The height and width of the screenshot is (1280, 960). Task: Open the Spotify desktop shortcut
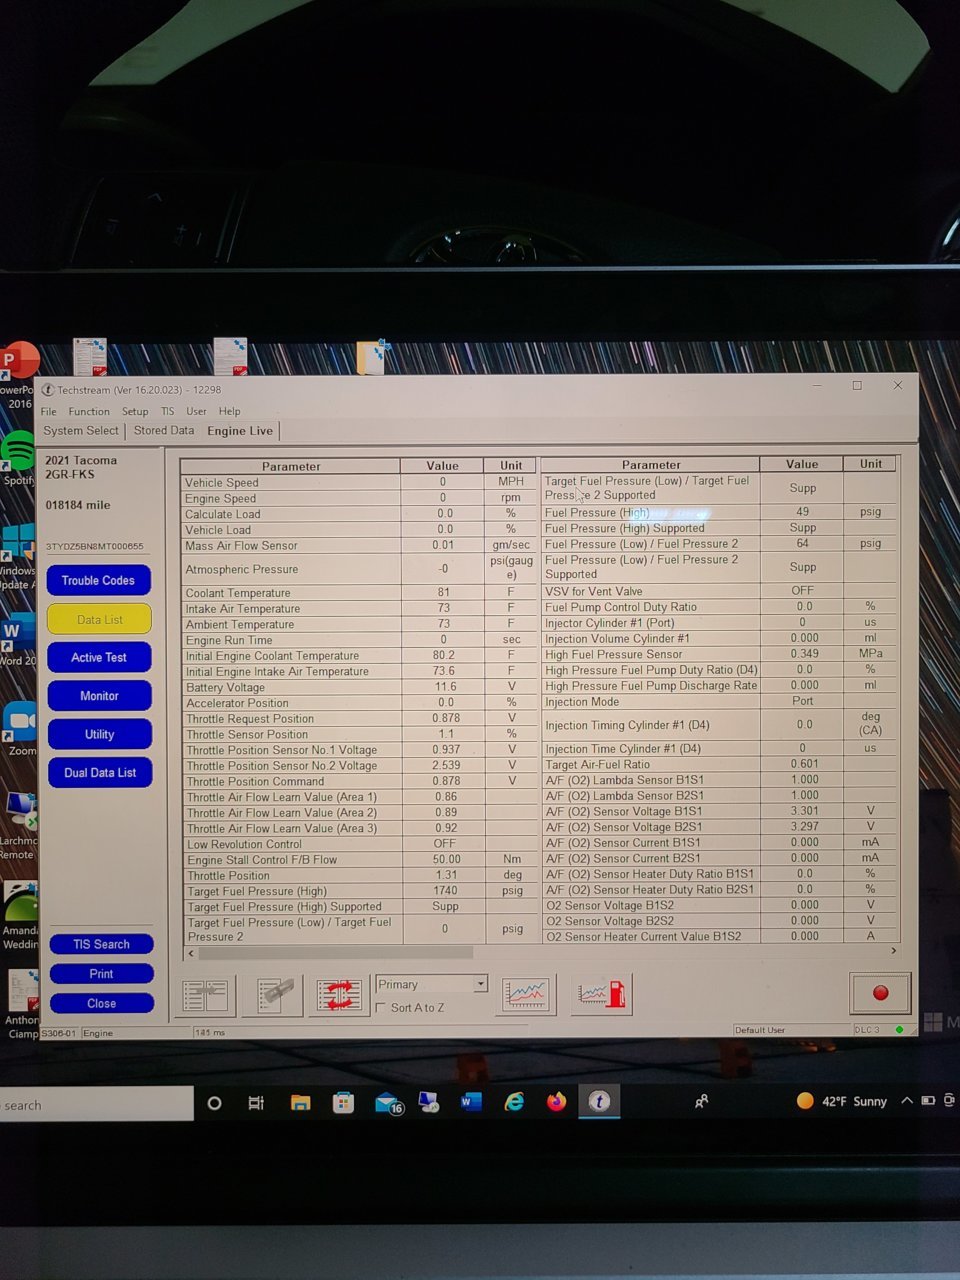point(17,458)
